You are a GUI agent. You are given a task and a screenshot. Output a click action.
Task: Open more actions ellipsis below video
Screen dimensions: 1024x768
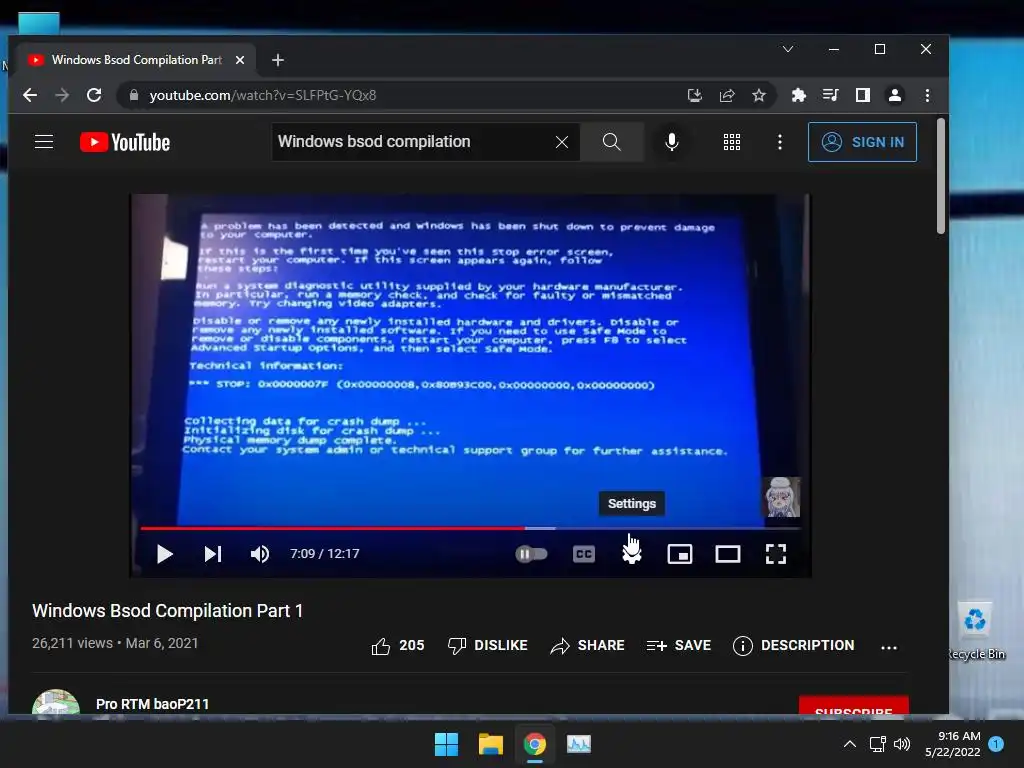pos(889,647)
